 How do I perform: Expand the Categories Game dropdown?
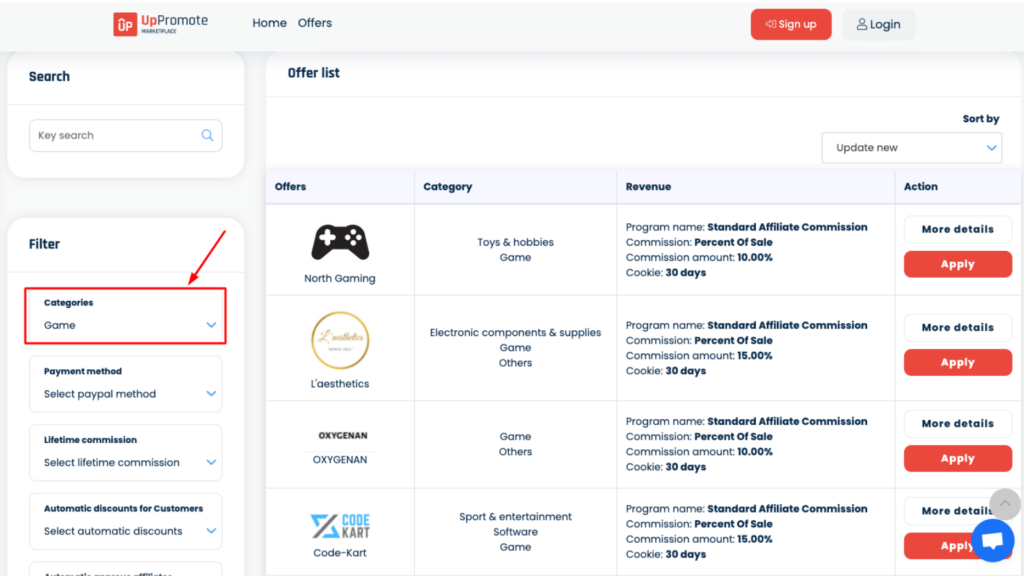125,315
